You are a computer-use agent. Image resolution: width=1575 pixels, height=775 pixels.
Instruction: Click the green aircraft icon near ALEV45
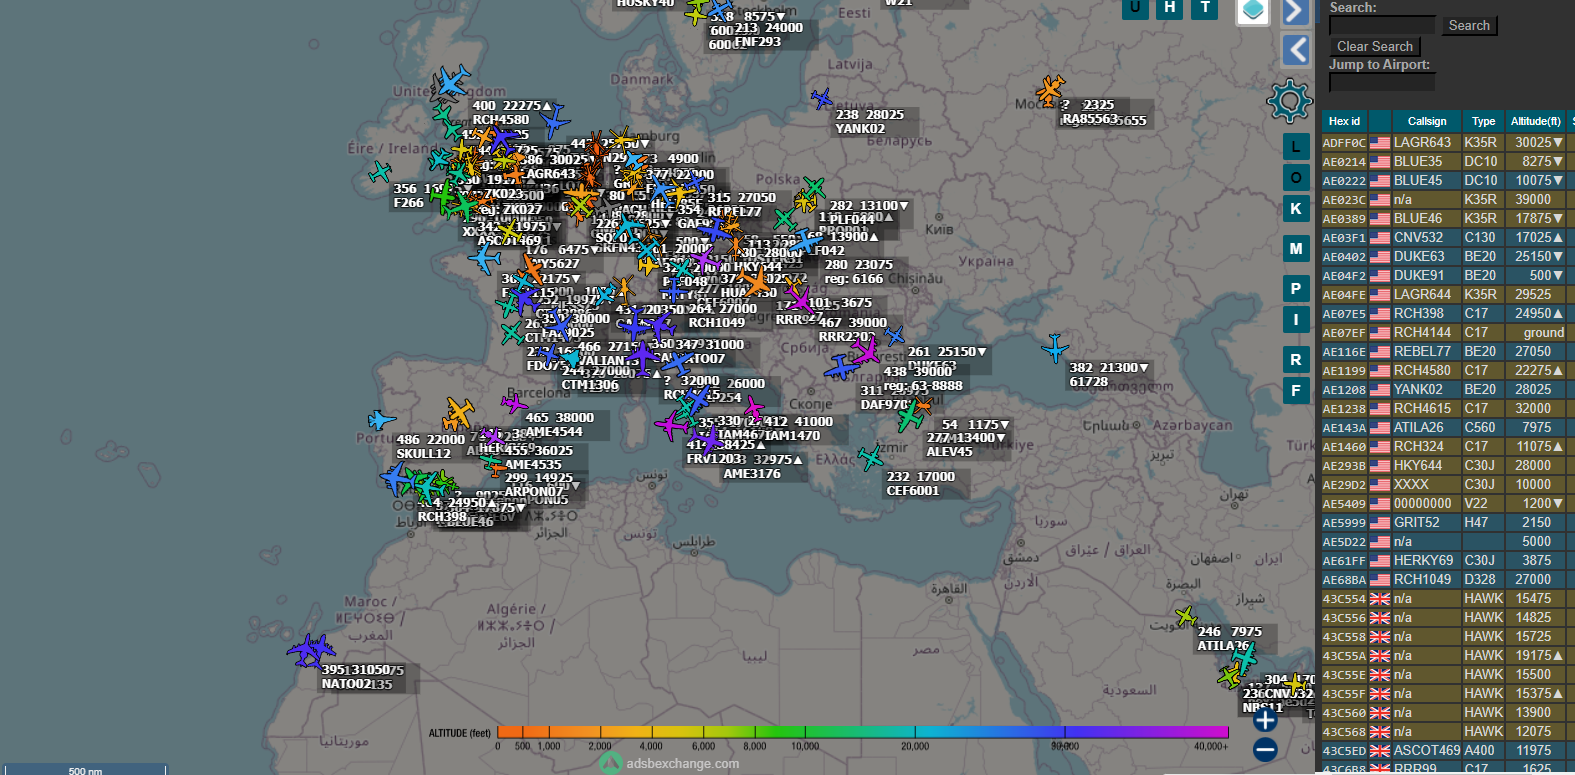[910, 416]
